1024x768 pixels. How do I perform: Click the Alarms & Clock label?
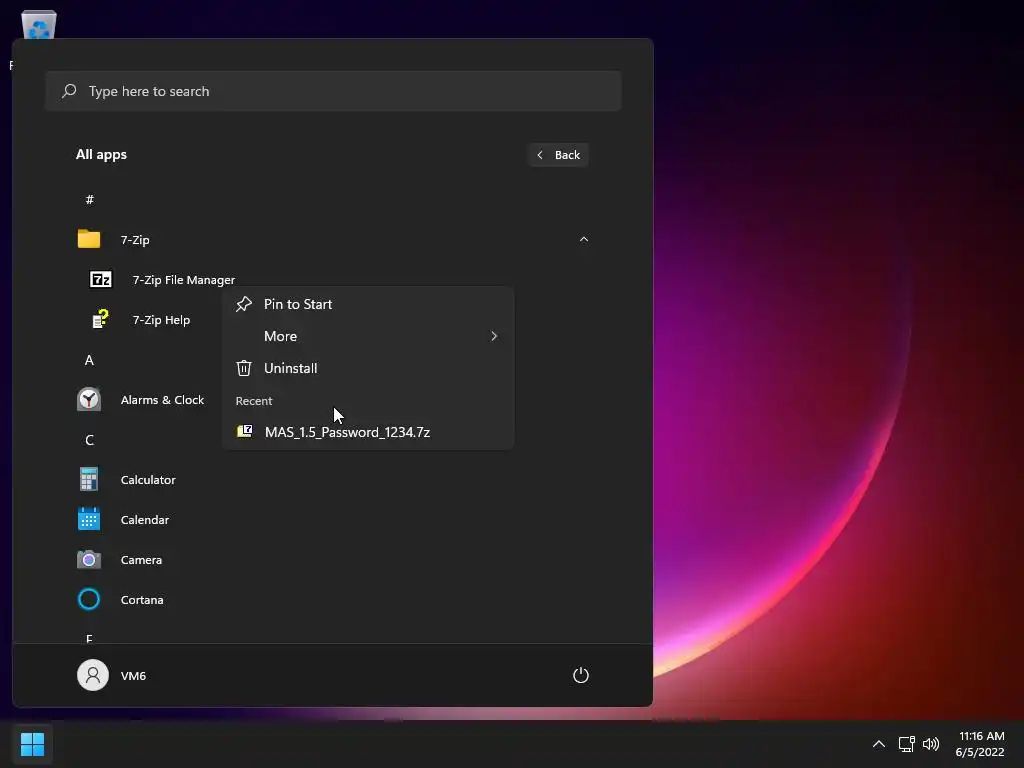162,400
